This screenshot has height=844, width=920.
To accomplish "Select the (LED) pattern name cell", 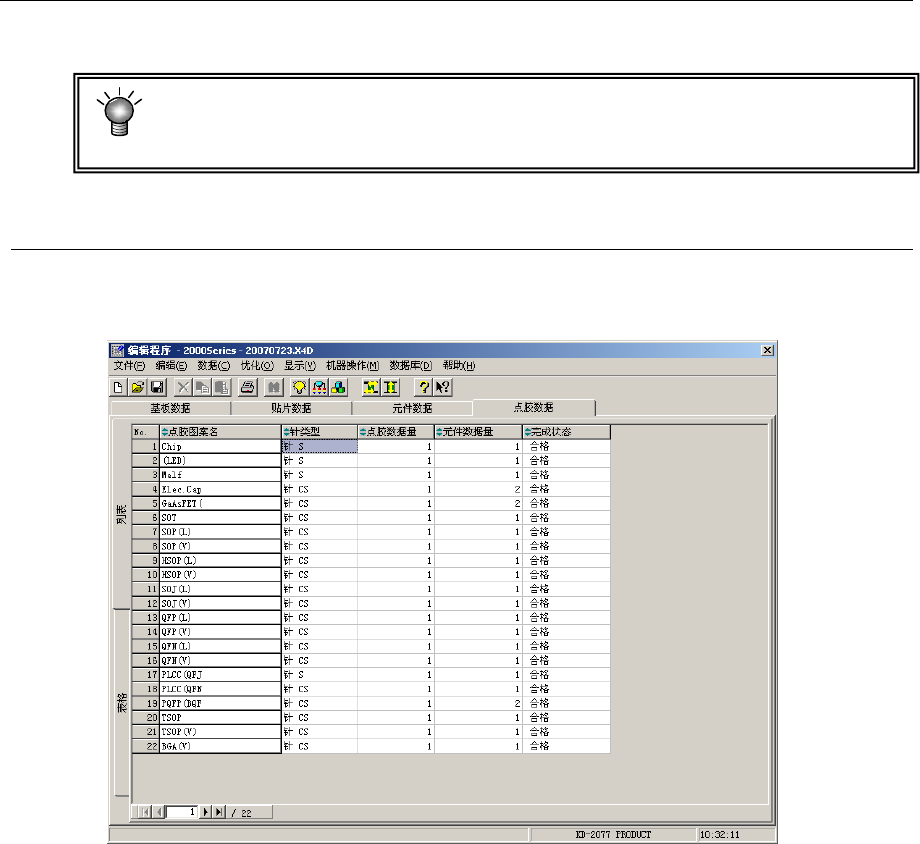I will tap(221, 461).
